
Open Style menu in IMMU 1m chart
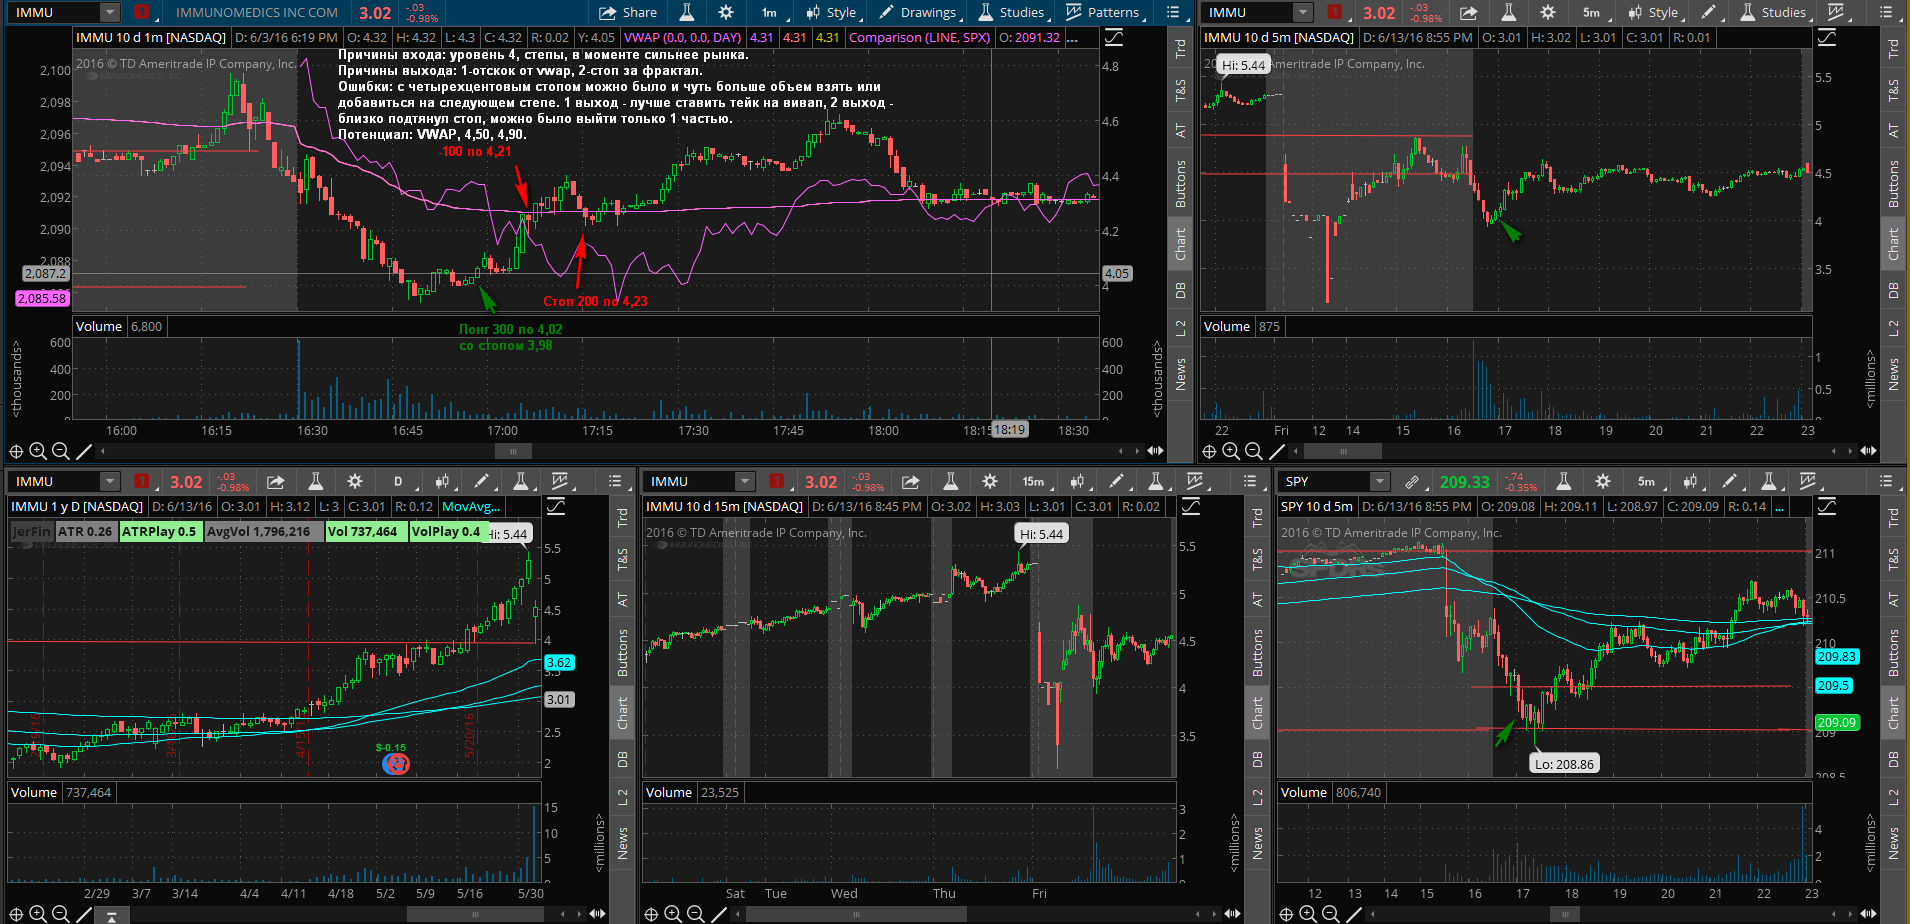tap(833, 12)
